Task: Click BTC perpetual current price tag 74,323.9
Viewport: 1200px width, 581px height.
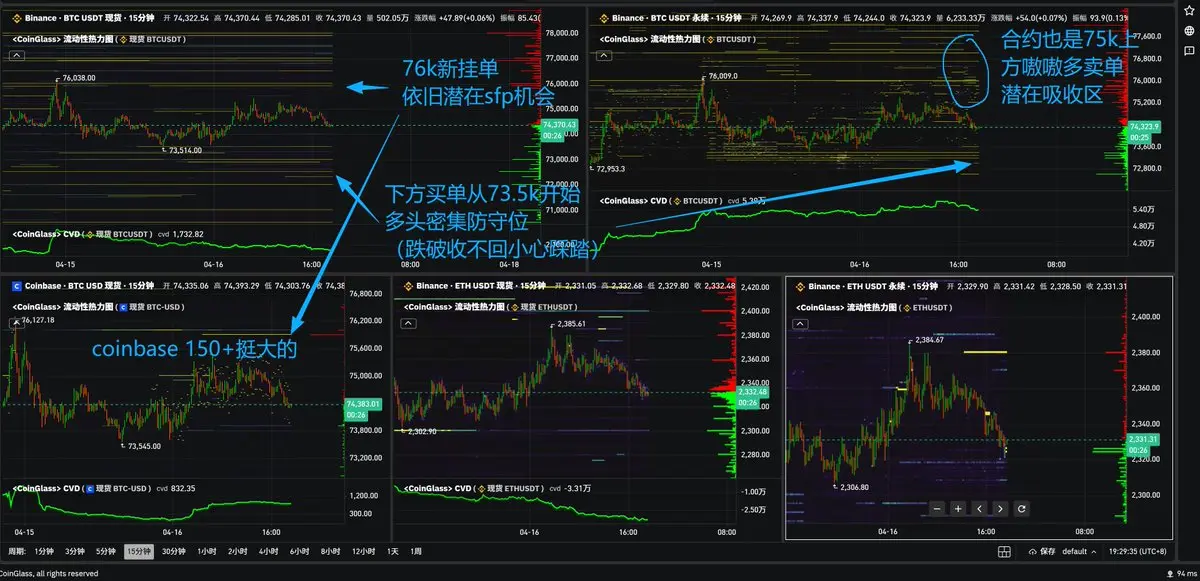Action: (1144, 127)
